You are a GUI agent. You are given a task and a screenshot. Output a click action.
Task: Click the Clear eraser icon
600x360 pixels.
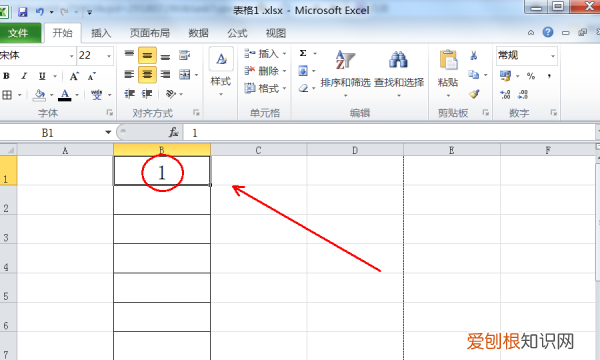pos(303,88)
